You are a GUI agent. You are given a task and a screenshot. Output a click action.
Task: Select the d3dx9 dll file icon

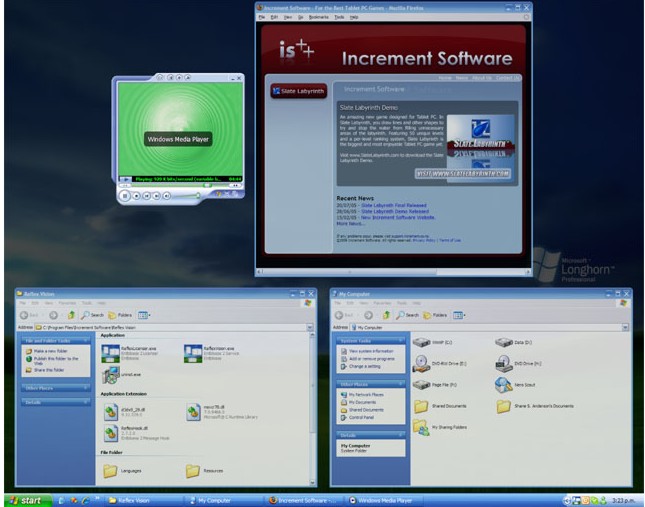[x=110, y=412]
